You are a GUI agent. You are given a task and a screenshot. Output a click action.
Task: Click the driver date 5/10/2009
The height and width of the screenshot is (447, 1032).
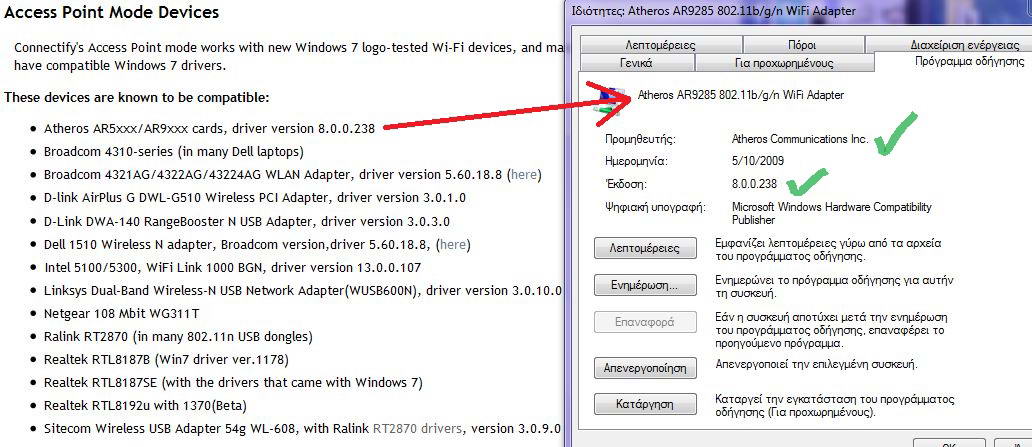[x=758, y=161]
